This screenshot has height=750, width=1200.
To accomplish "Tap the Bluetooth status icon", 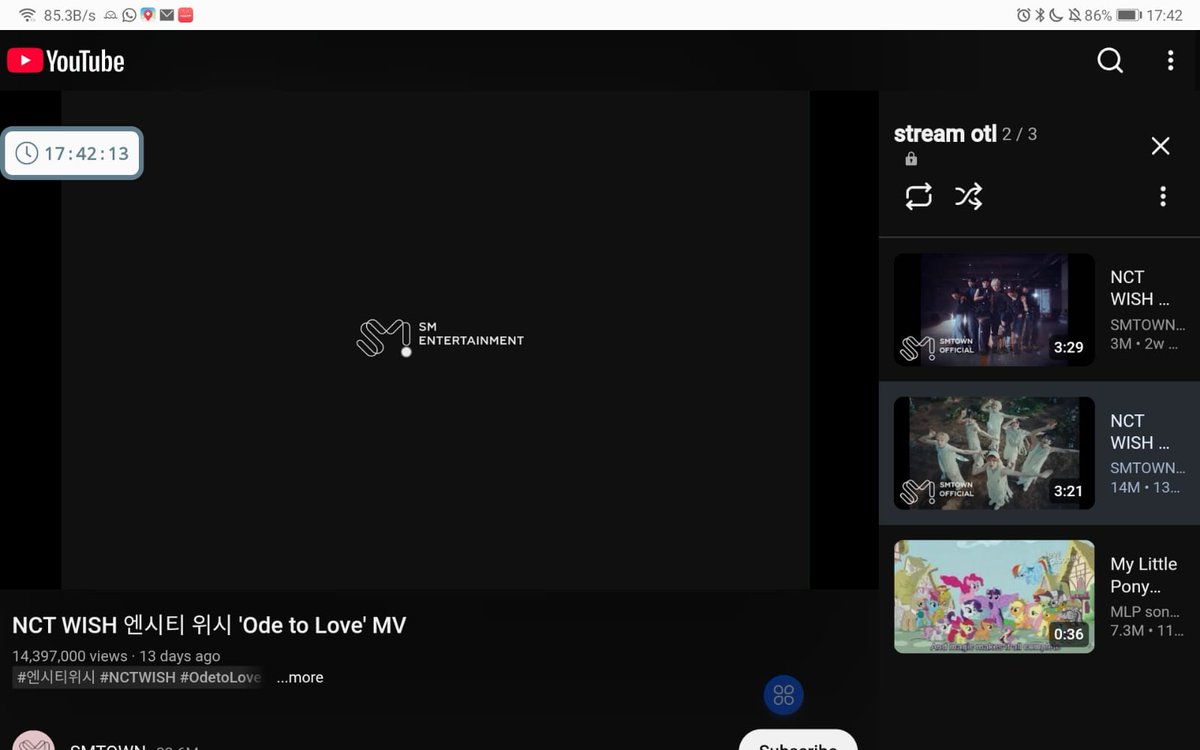I will click(1040, 15).
